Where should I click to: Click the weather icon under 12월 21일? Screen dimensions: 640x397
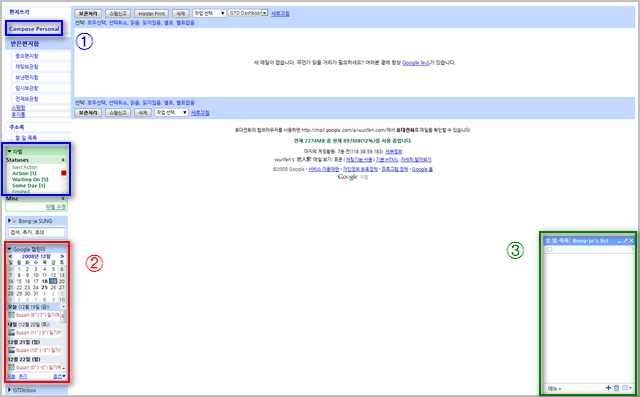(x=11, y=350)
